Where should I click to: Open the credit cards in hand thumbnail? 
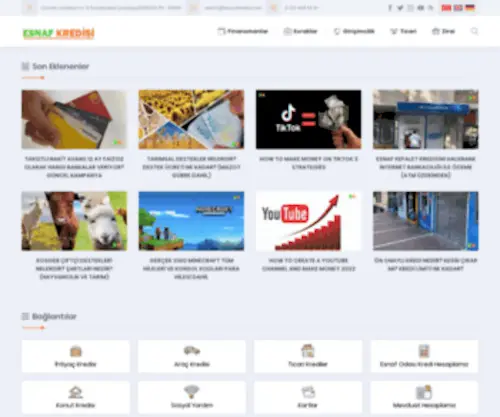[x=74, y=119]
